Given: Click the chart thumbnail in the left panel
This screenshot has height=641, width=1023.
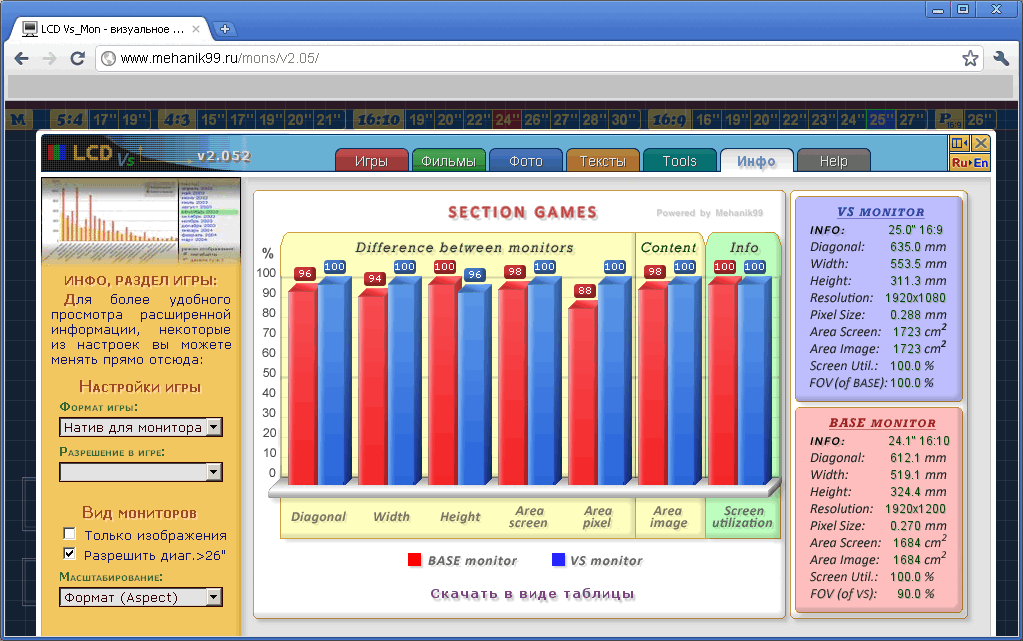Looking at the screenshot, I should point(141,220).
